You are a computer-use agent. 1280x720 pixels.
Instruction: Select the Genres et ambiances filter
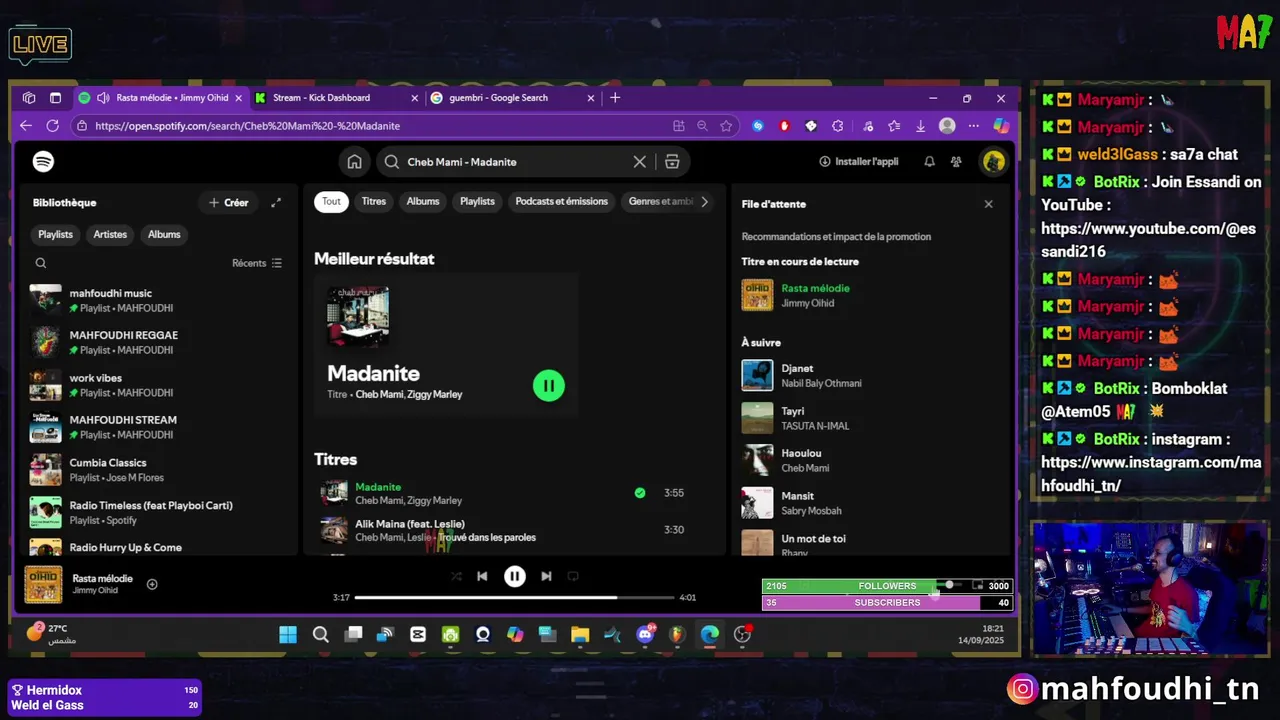(660, 202)
